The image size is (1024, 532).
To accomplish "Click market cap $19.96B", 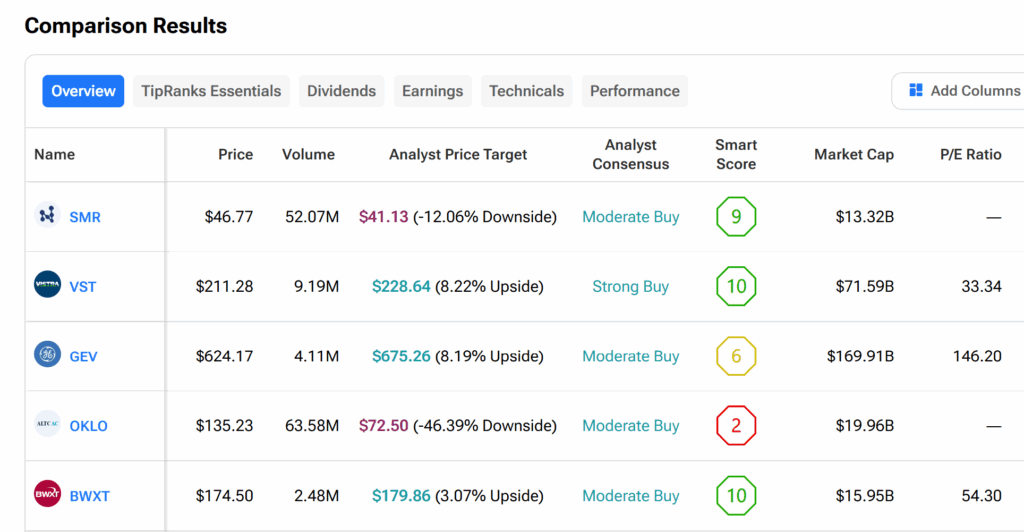I will [x=865, y=426].
